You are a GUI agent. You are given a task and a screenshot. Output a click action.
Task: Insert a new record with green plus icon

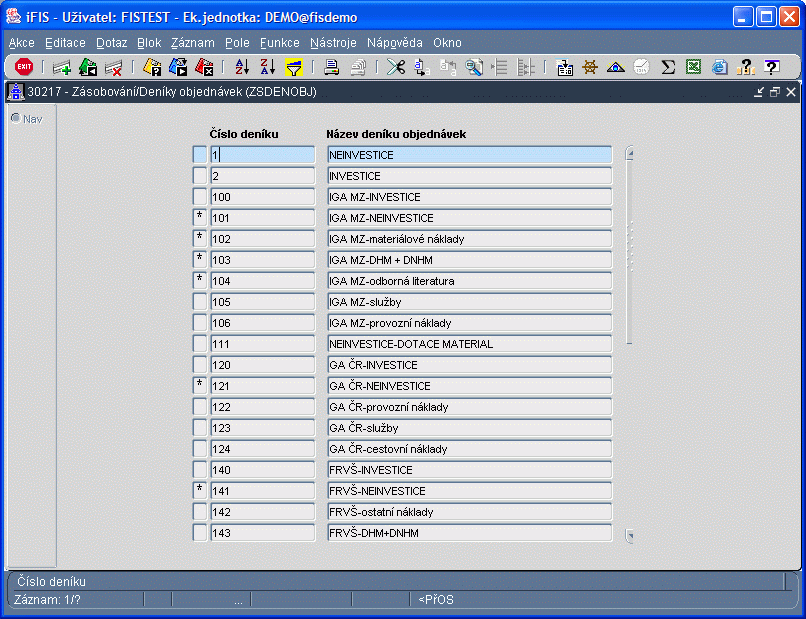tap(62, 67)
